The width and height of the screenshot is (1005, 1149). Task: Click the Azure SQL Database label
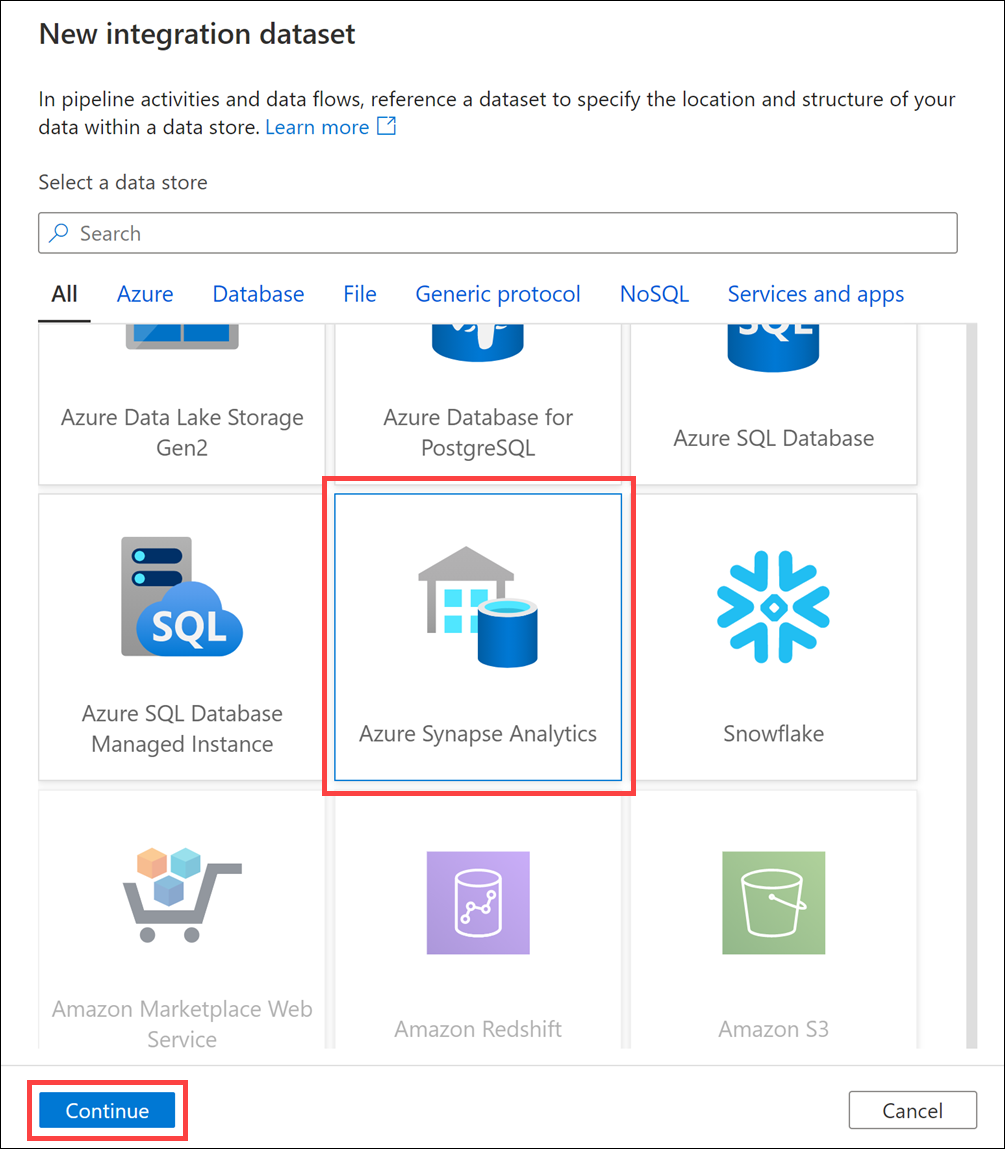point(773,438)
